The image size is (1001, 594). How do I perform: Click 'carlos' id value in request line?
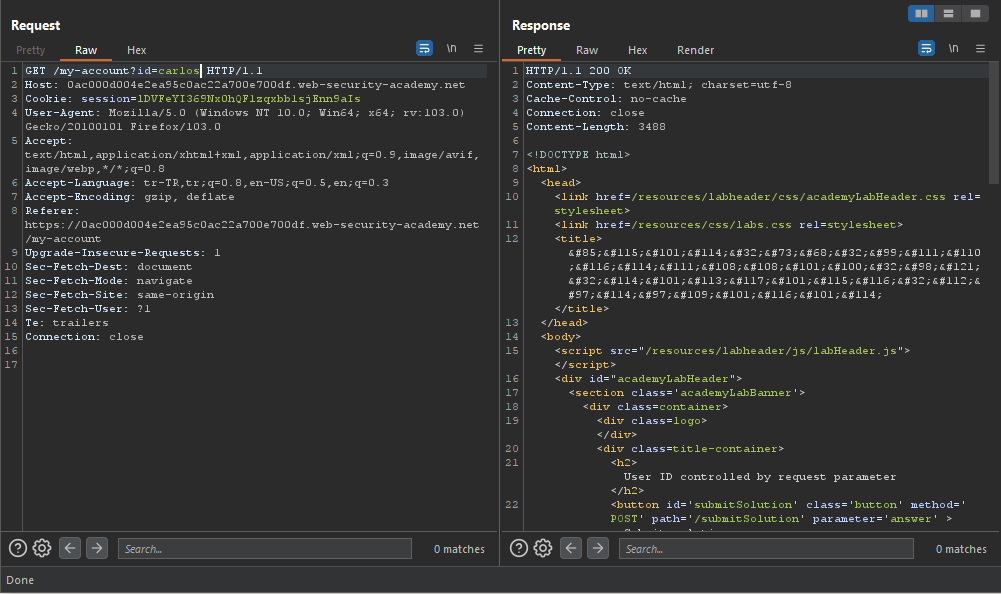click(x=179, y=71)
